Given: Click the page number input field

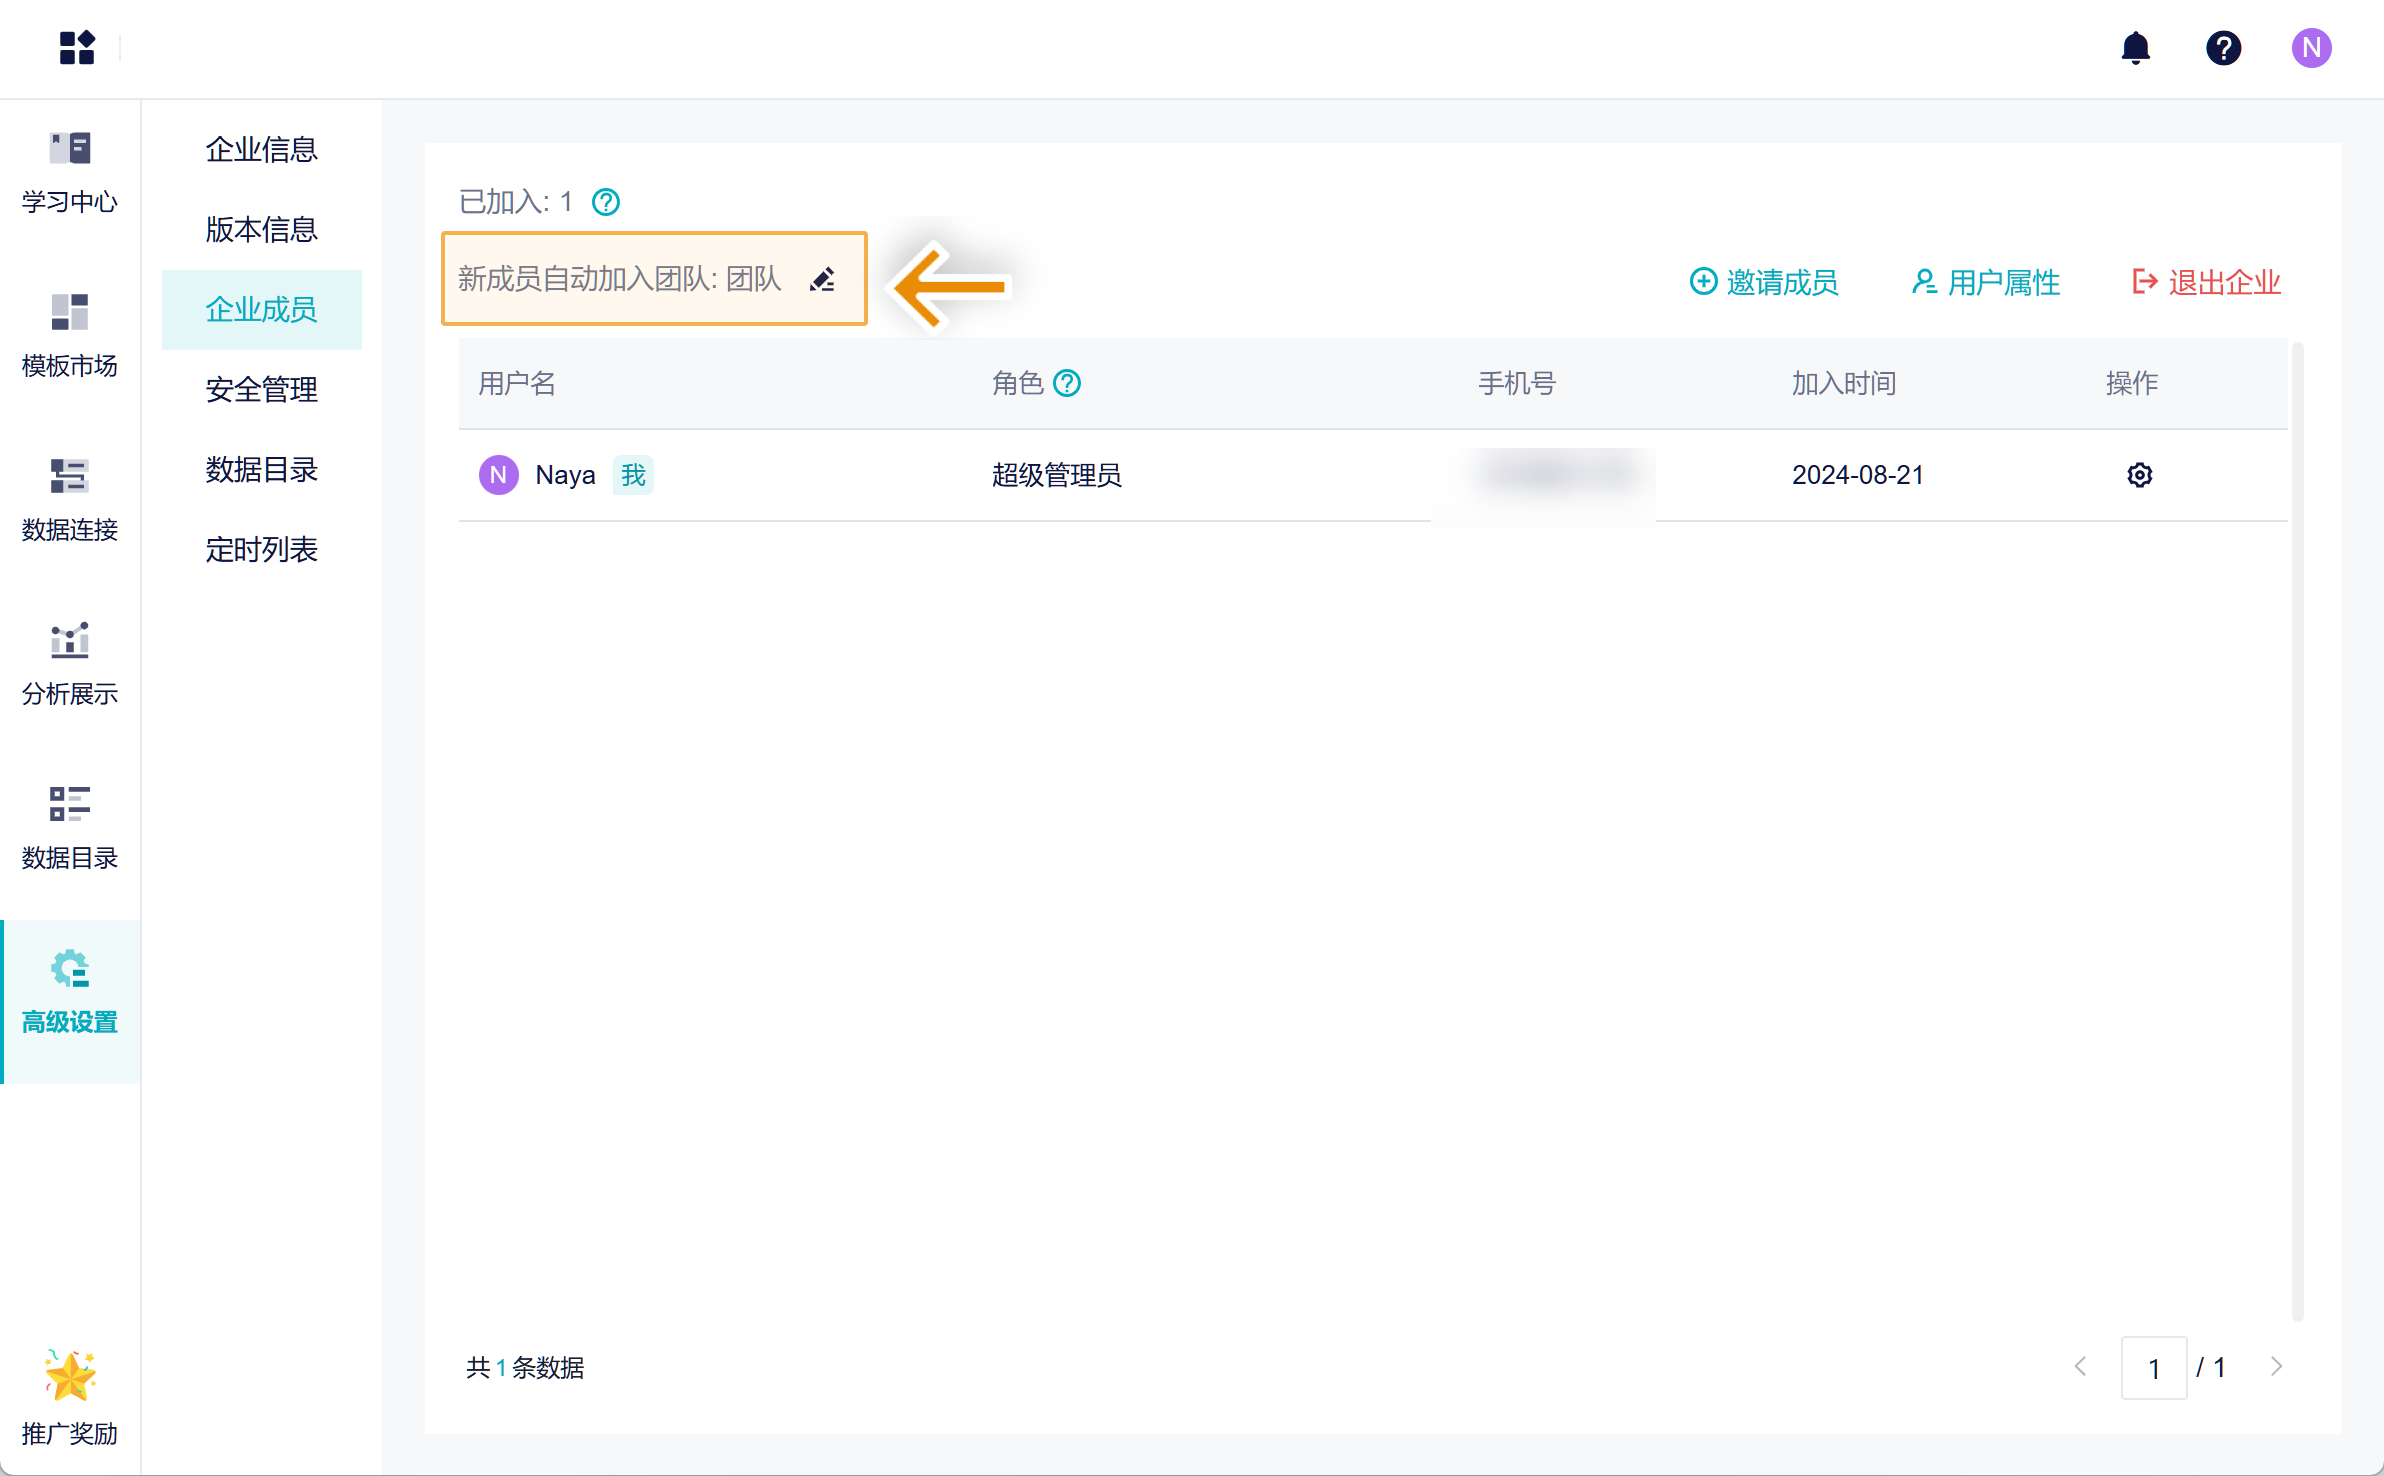Looking at the screenshot, I should 2153,1367.
